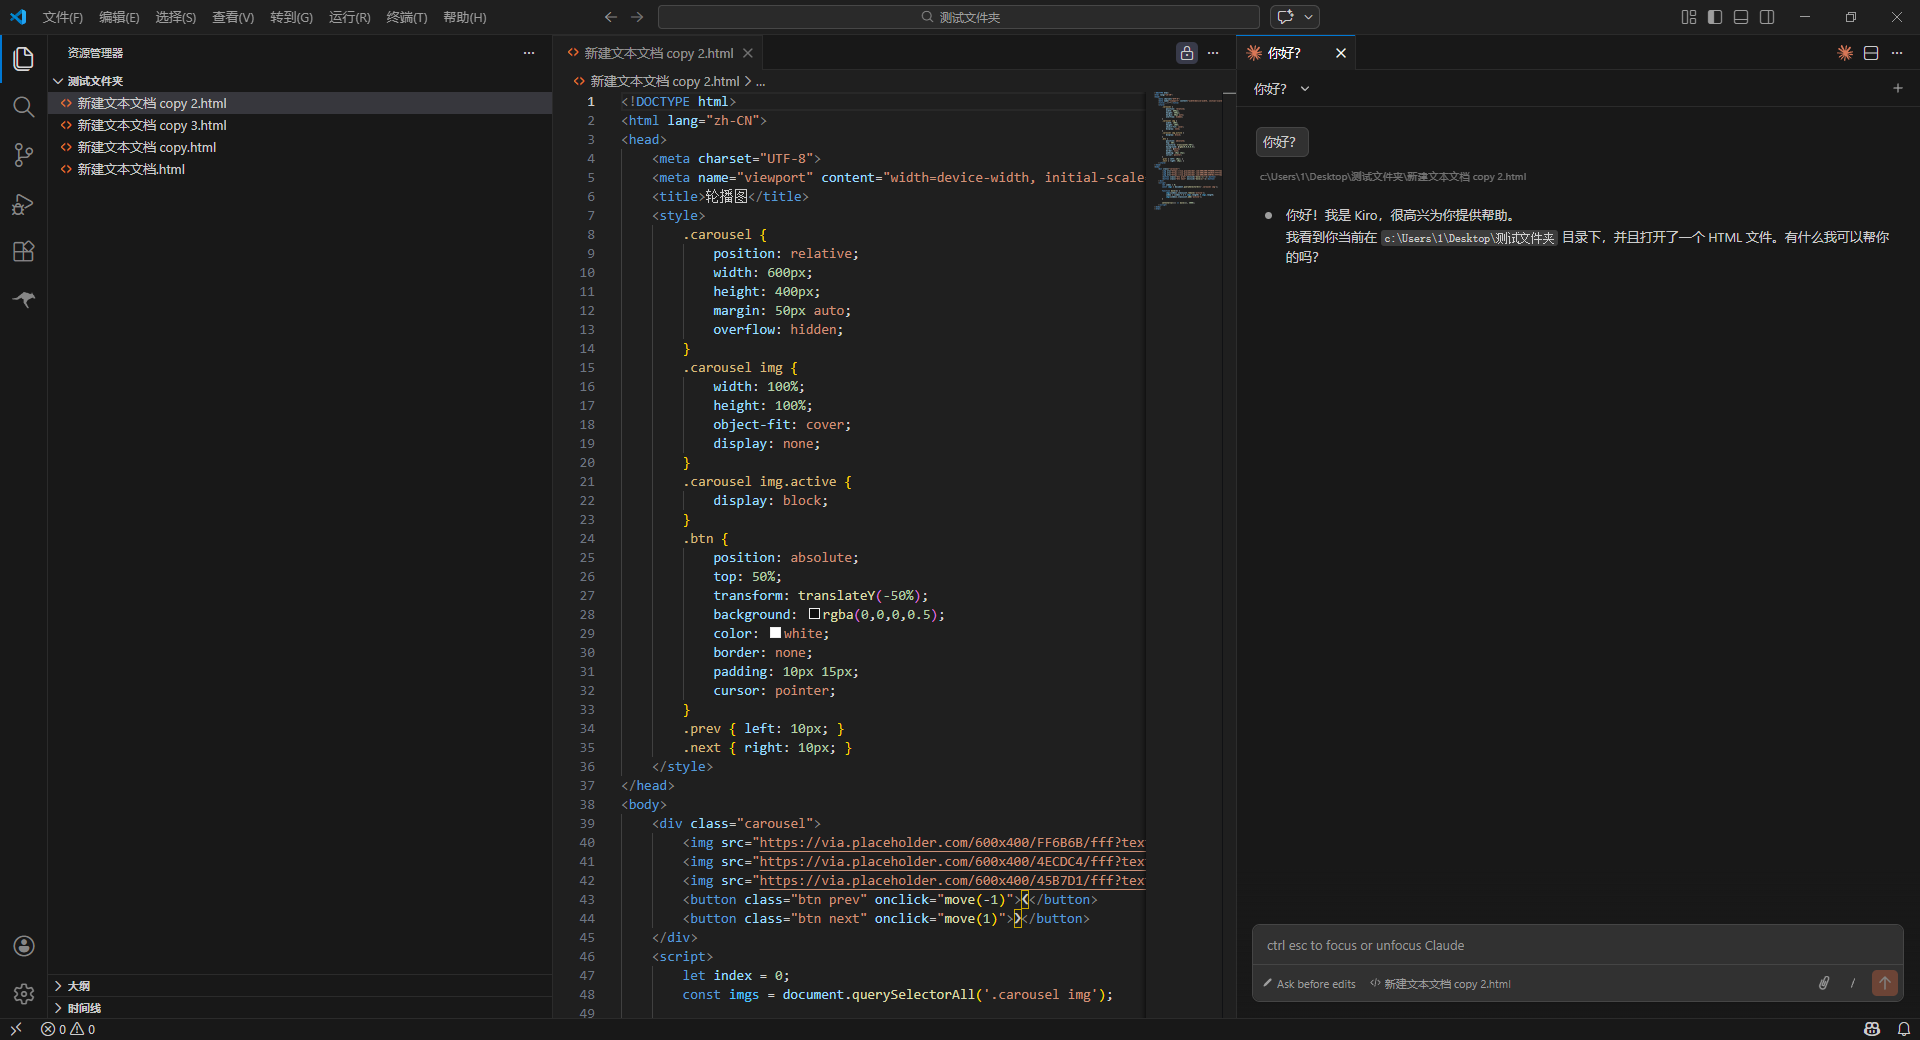The height and width of the screenshot is (1040, 1920).
Task: Open the Manage gear icon
Action: coord(24,994)
